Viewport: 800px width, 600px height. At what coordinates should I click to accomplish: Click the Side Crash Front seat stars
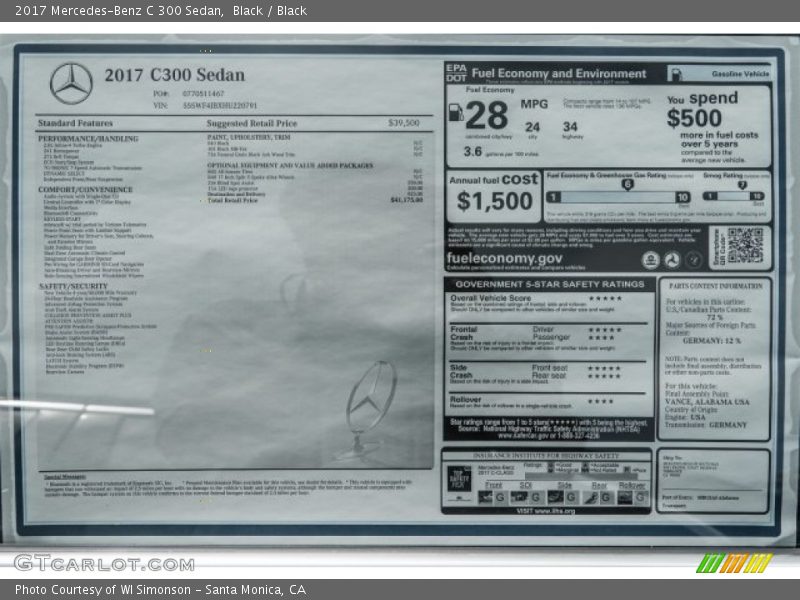(604, 368)
